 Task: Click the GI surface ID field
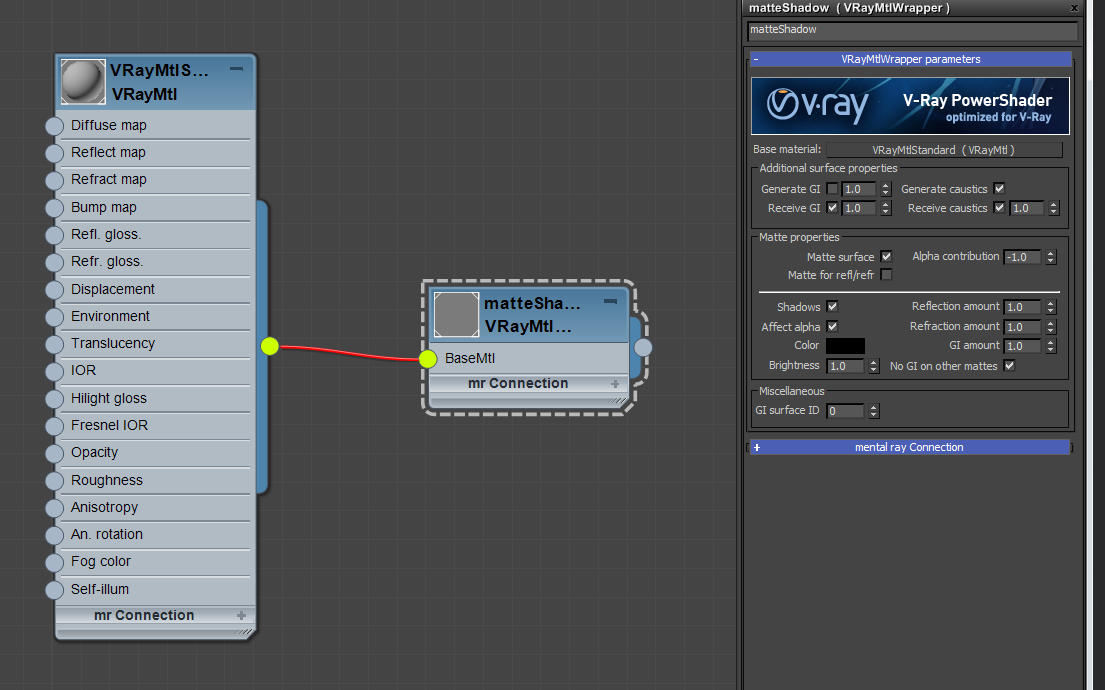click(845, 411)
